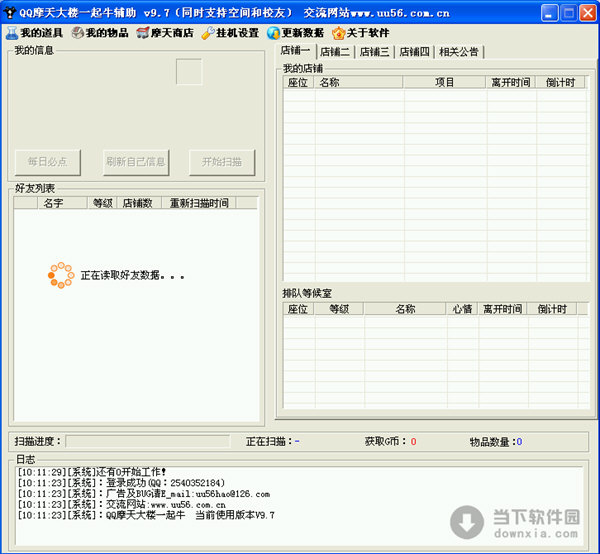Switch to the 店铺一 tab
Image resolution: width=600 pixels, height=554 pixels.
point(295,51)
